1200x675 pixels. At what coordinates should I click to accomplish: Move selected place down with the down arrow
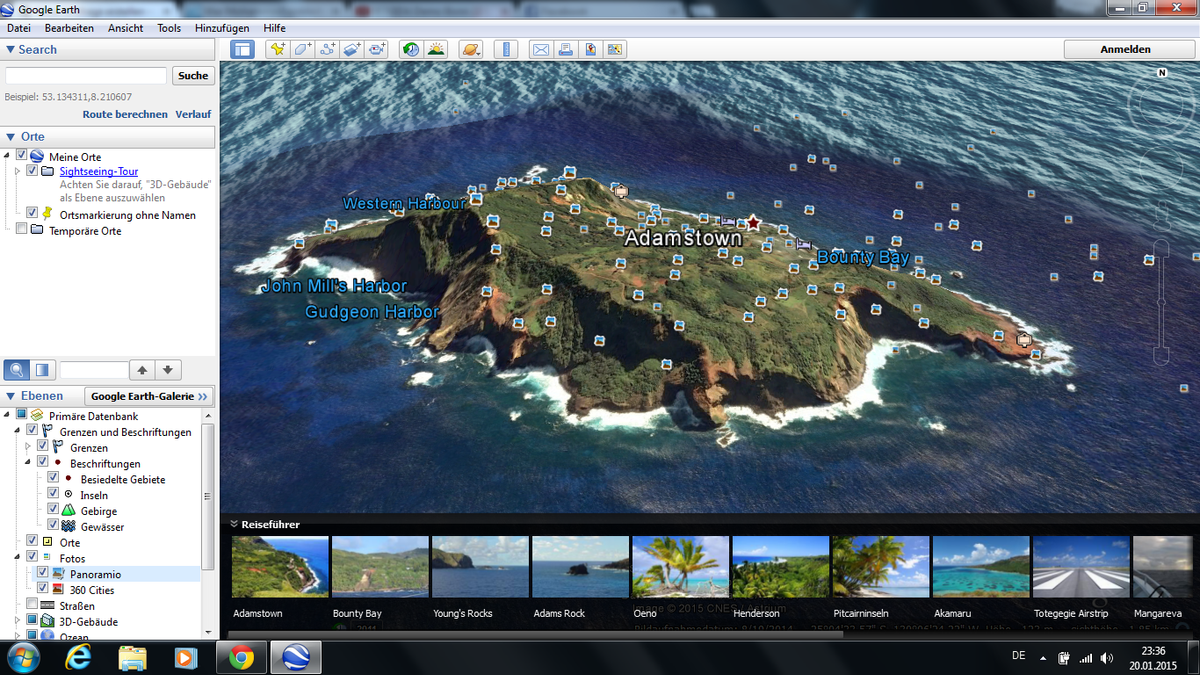168,369
